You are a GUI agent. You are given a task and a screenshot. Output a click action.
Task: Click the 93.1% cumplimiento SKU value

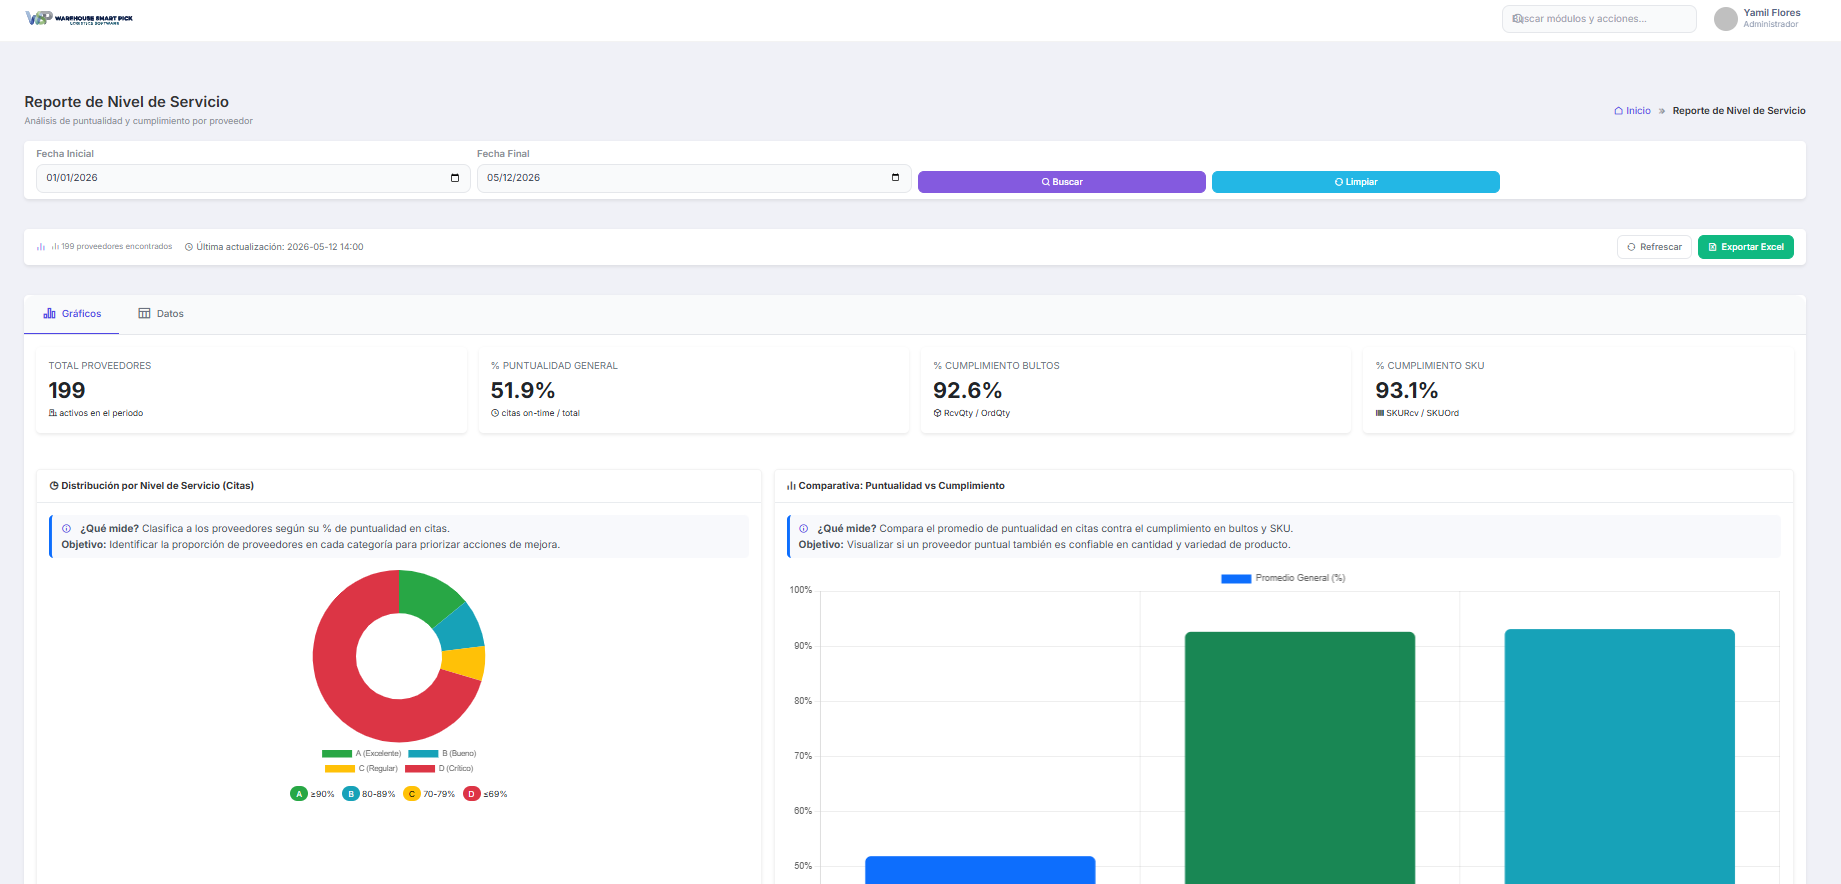1407,390
